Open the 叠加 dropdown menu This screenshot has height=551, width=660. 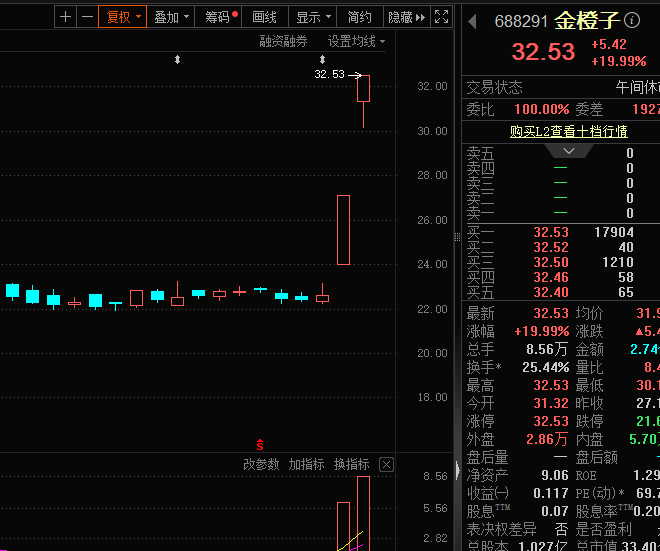point(171,17)
